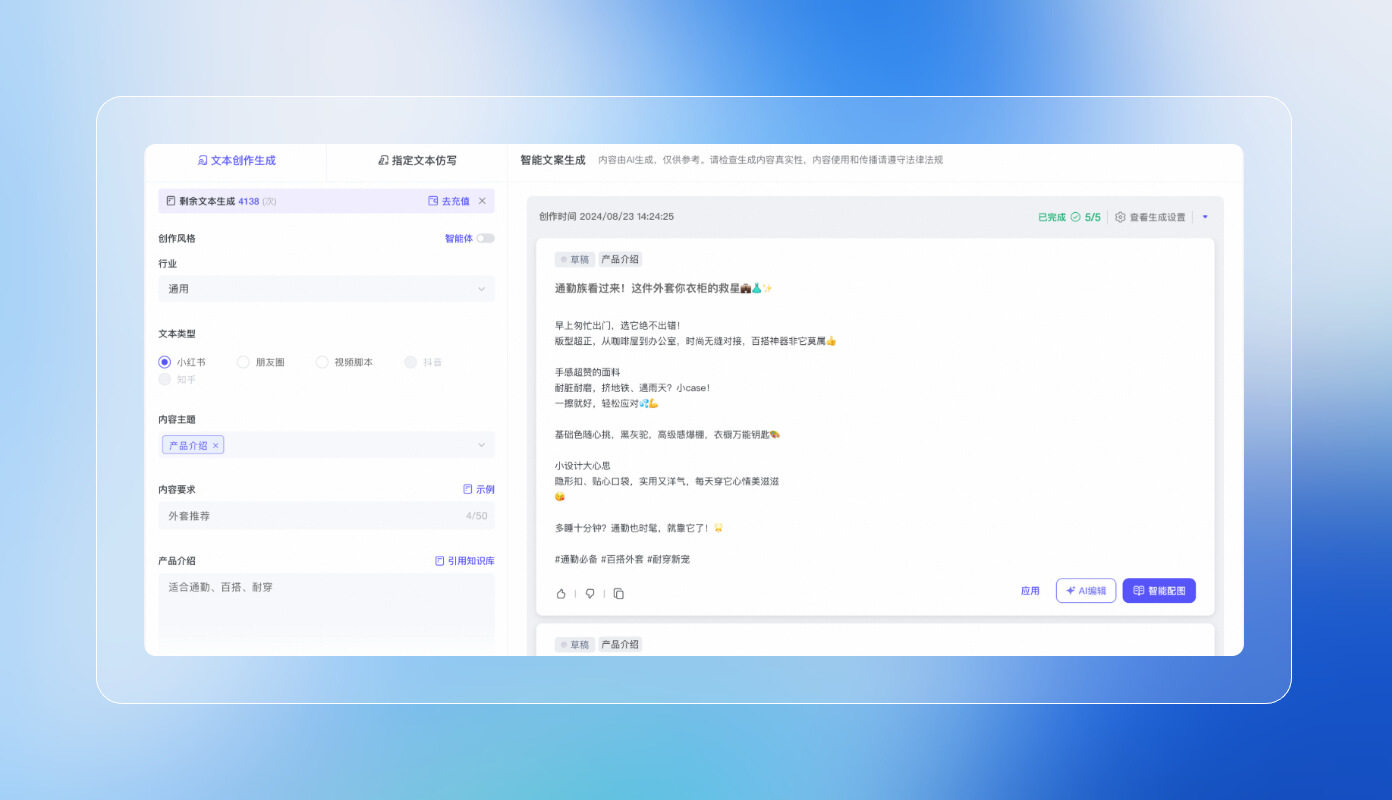
Task: Click the 已完成 5/5 status
Action: [1069, 217]
